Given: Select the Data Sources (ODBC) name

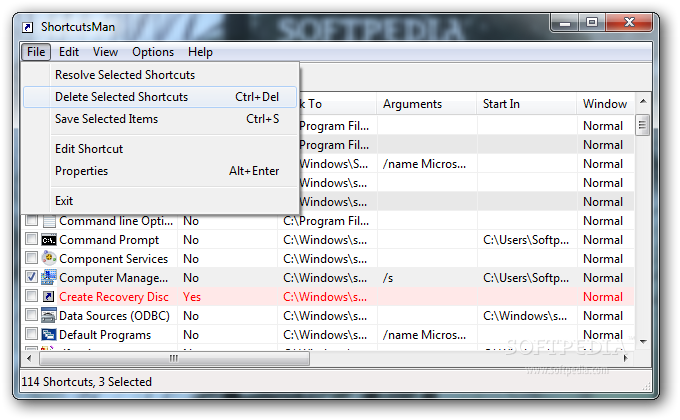Looking at the screenshot, I should [x=114, y=316].
